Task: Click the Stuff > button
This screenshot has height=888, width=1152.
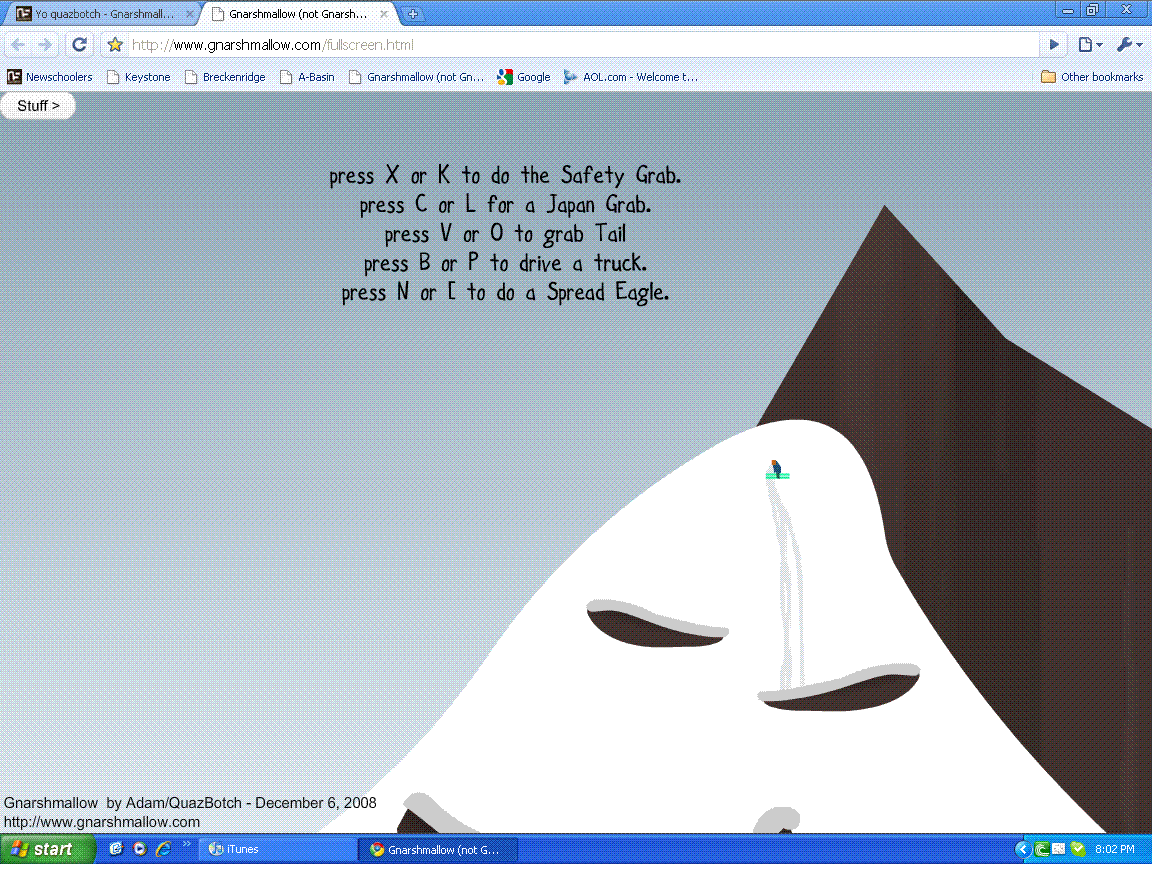Action: [38, 105]
